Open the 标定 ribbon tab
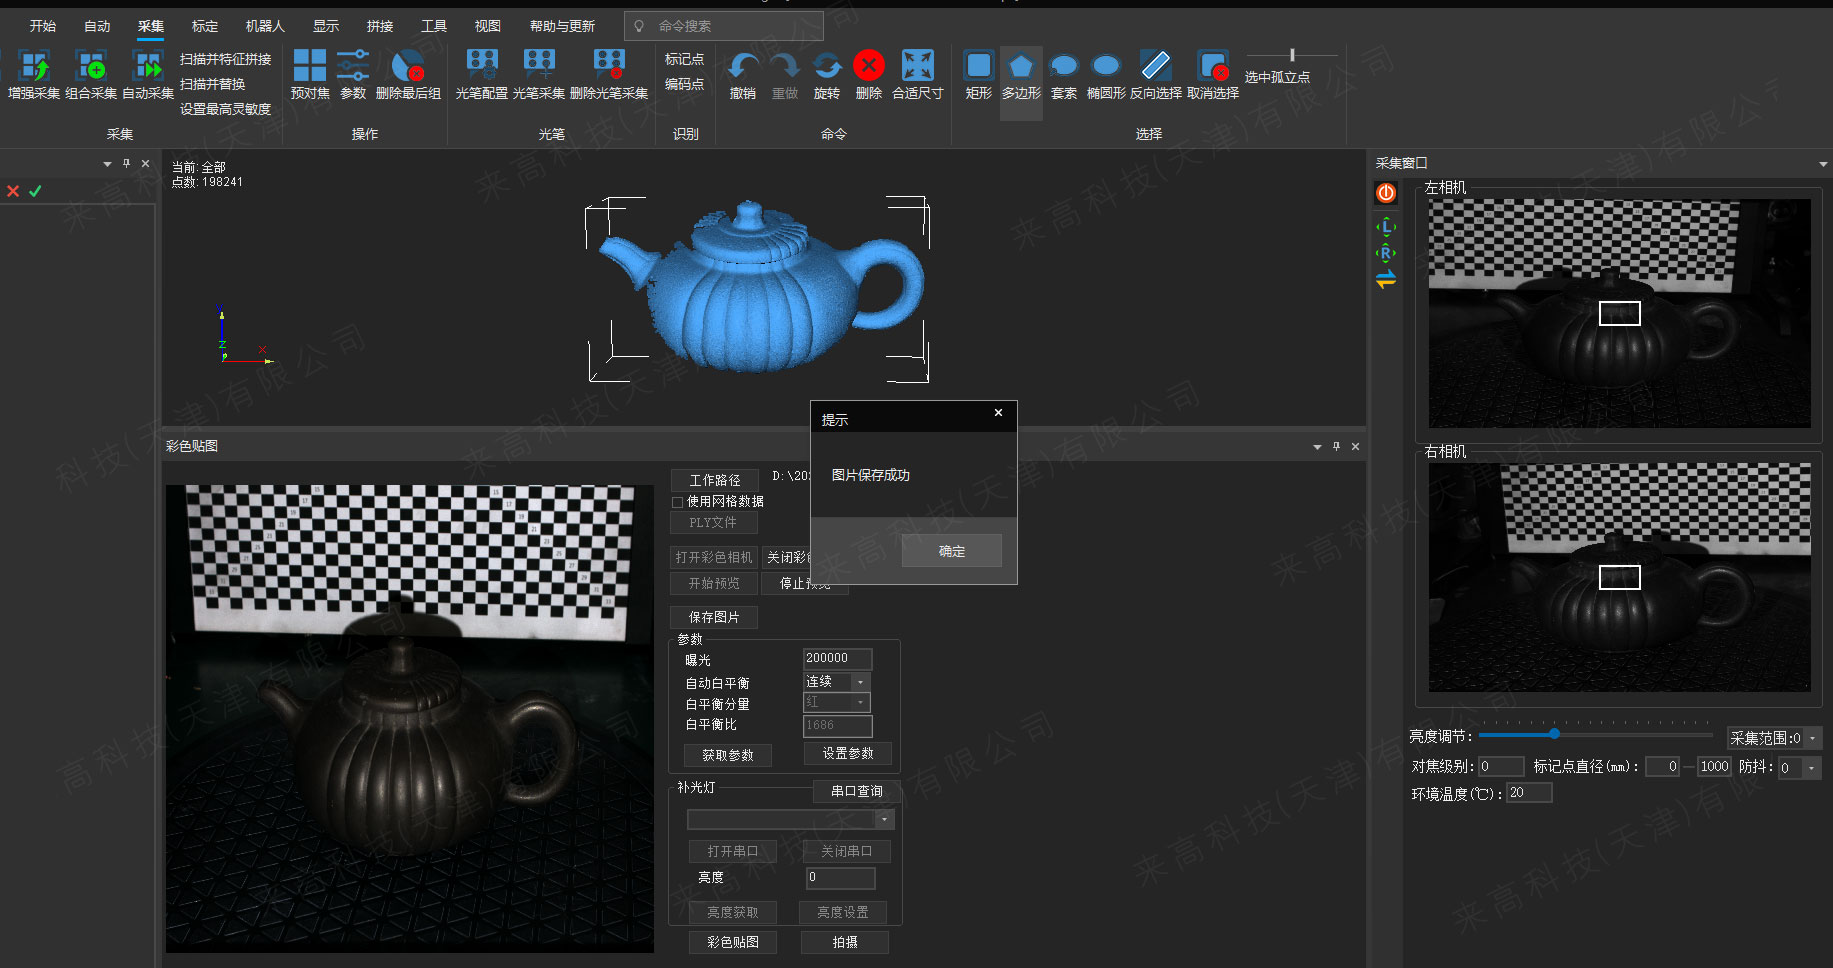This screenshot has width=1833, height=968. tap(205, 26)
